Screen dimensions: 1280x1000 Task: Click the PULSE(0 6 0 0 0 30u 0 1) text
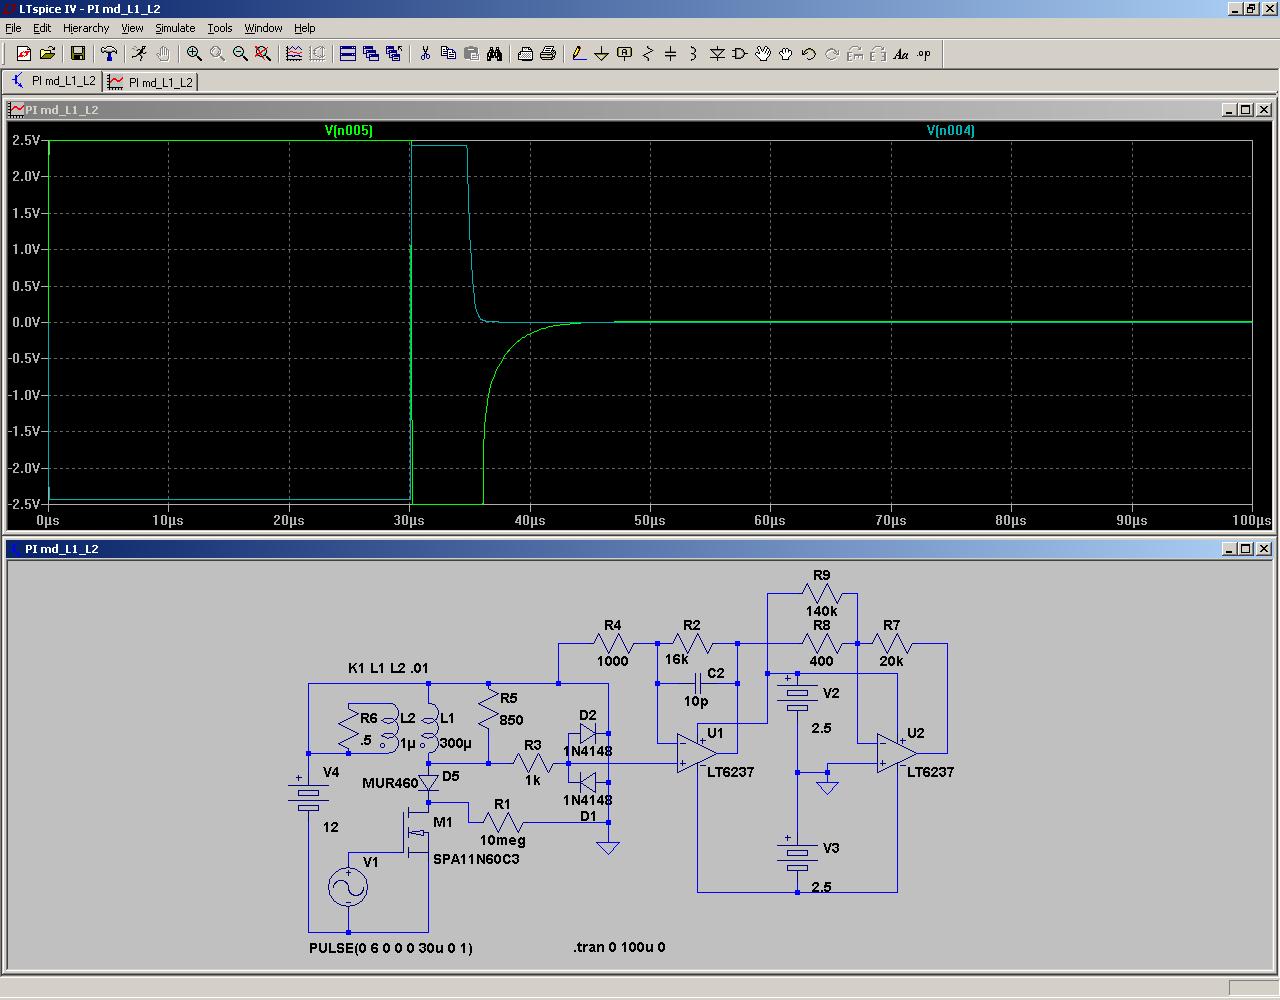pyautogui.click(x=391, y=948)
